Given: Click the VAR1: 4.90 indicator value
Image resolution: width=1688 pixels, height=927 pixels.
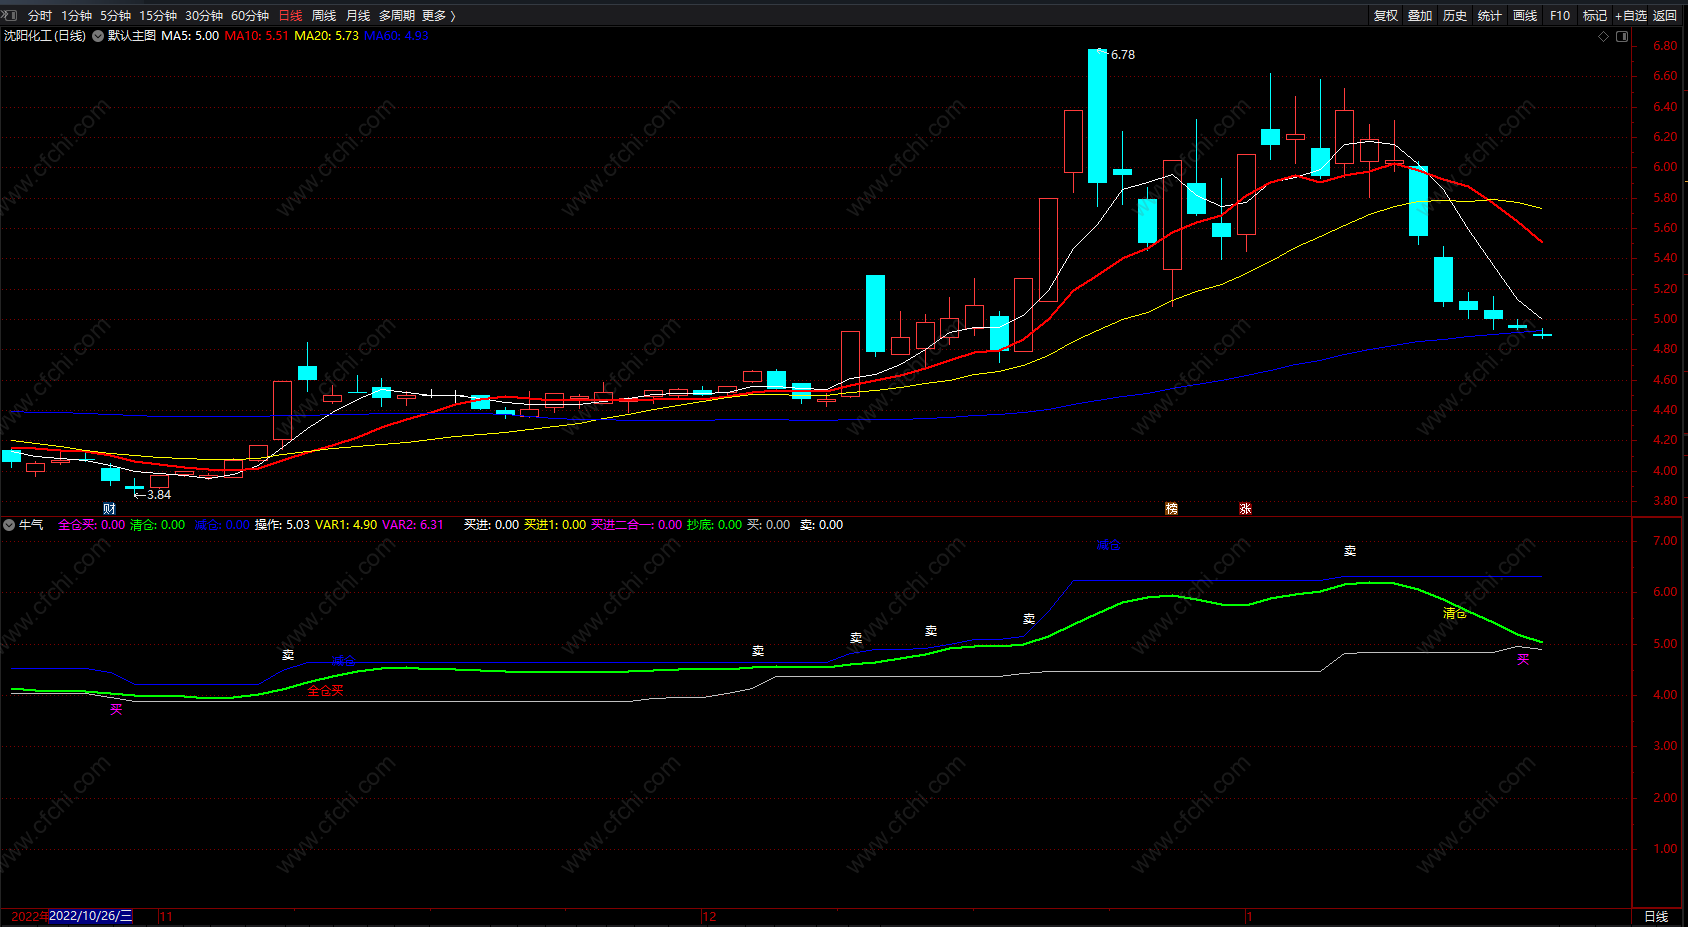Looking at the screenshot, I should point(346,525).
